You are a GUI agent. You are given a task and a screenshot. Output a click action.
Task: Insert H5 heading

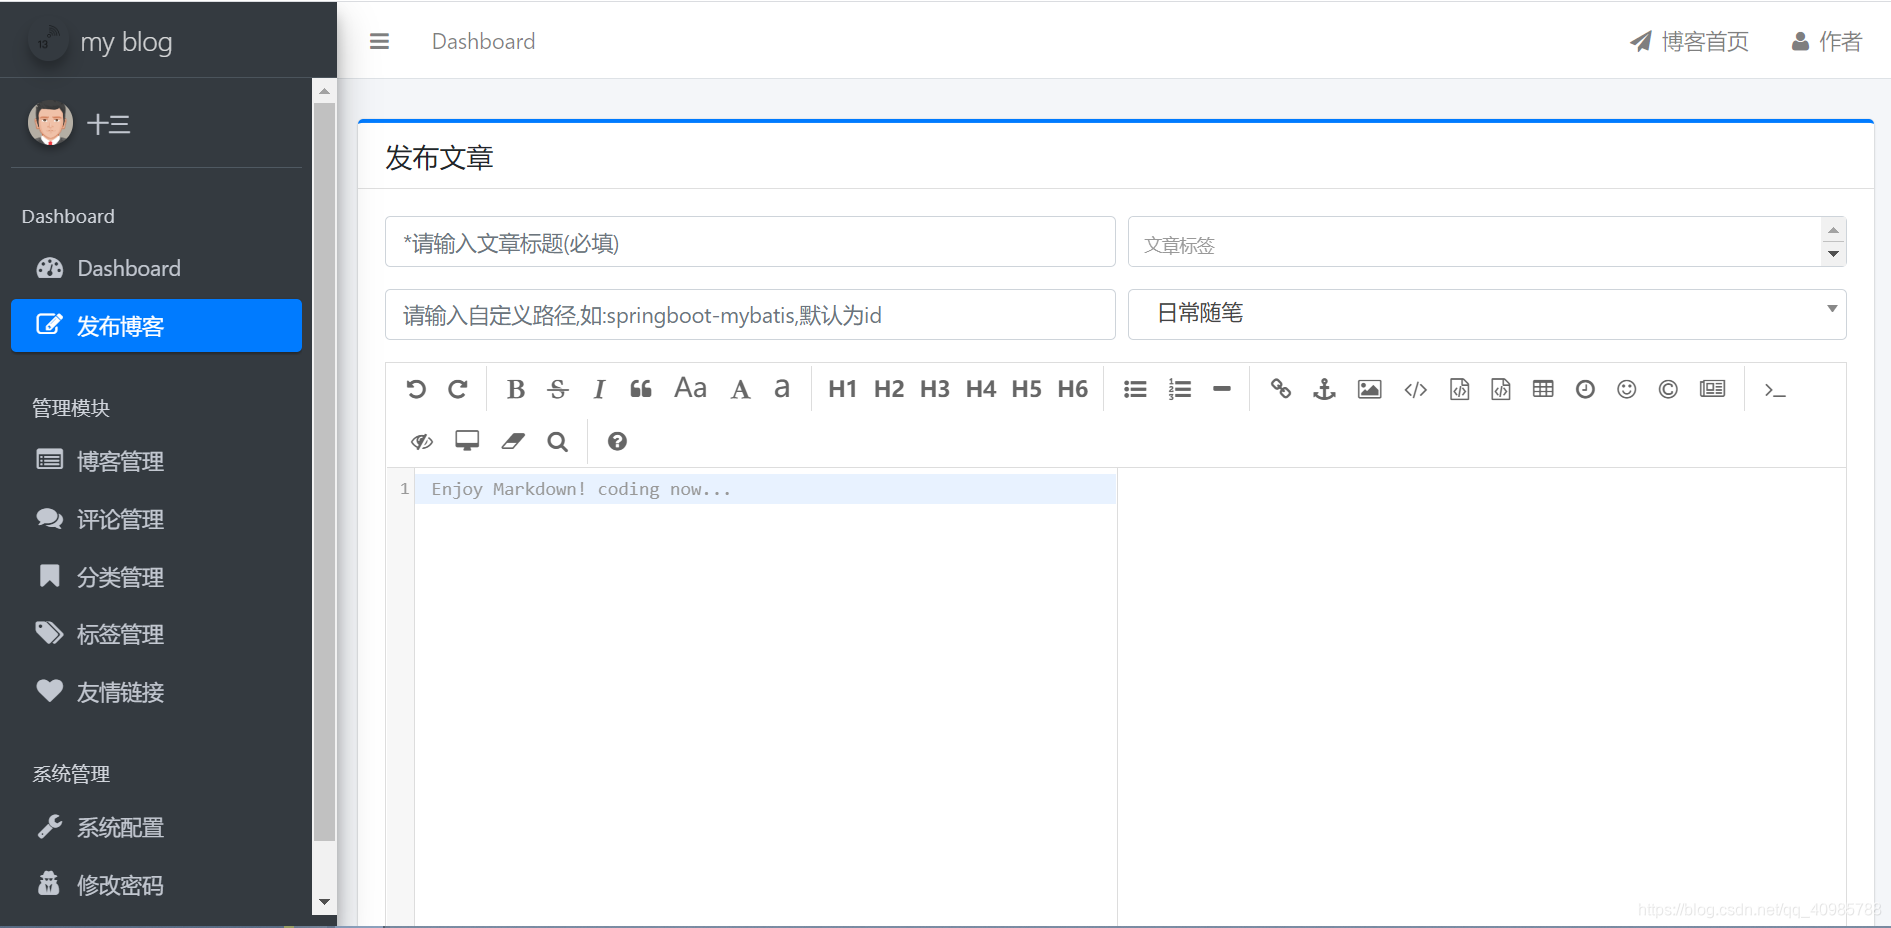[x=1027, y=389]
